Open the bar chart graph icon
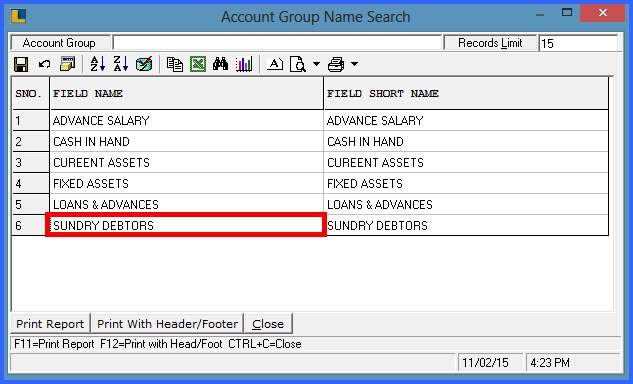The width and height of the screenshot is (633, 384). (244, 64)
